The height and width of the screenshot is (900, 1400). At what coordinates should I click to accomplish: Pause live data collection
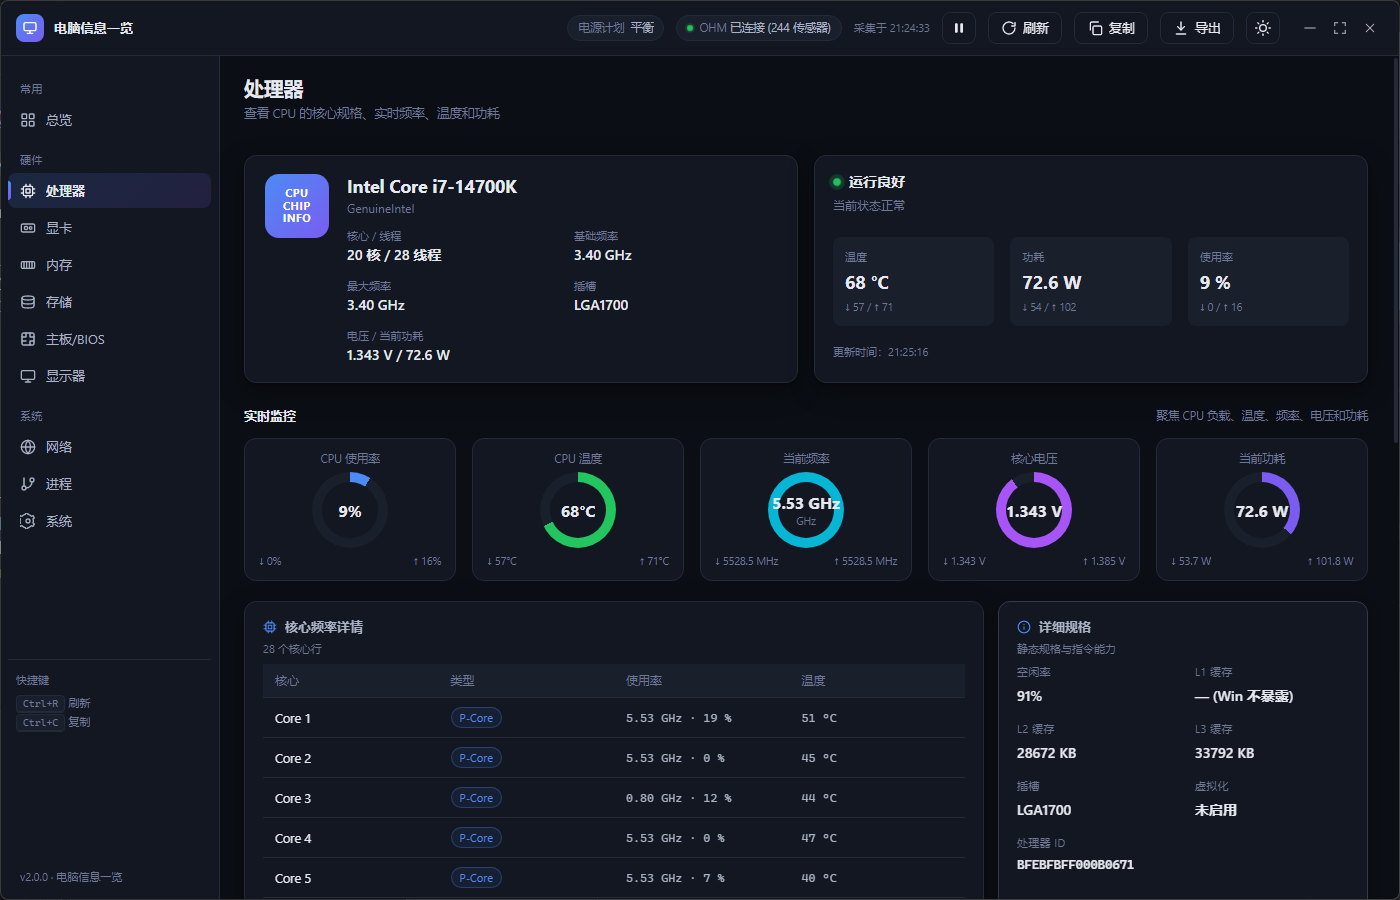tap(959, 28)
